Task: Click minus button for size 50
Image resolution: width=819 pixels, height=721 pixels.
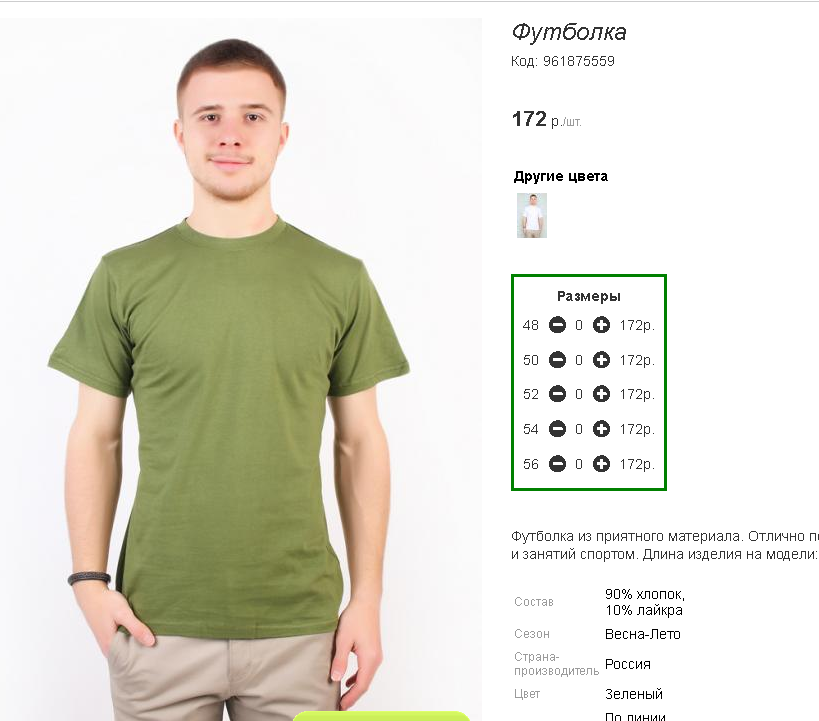Action: pyautogui.click(x=557, y=360)
